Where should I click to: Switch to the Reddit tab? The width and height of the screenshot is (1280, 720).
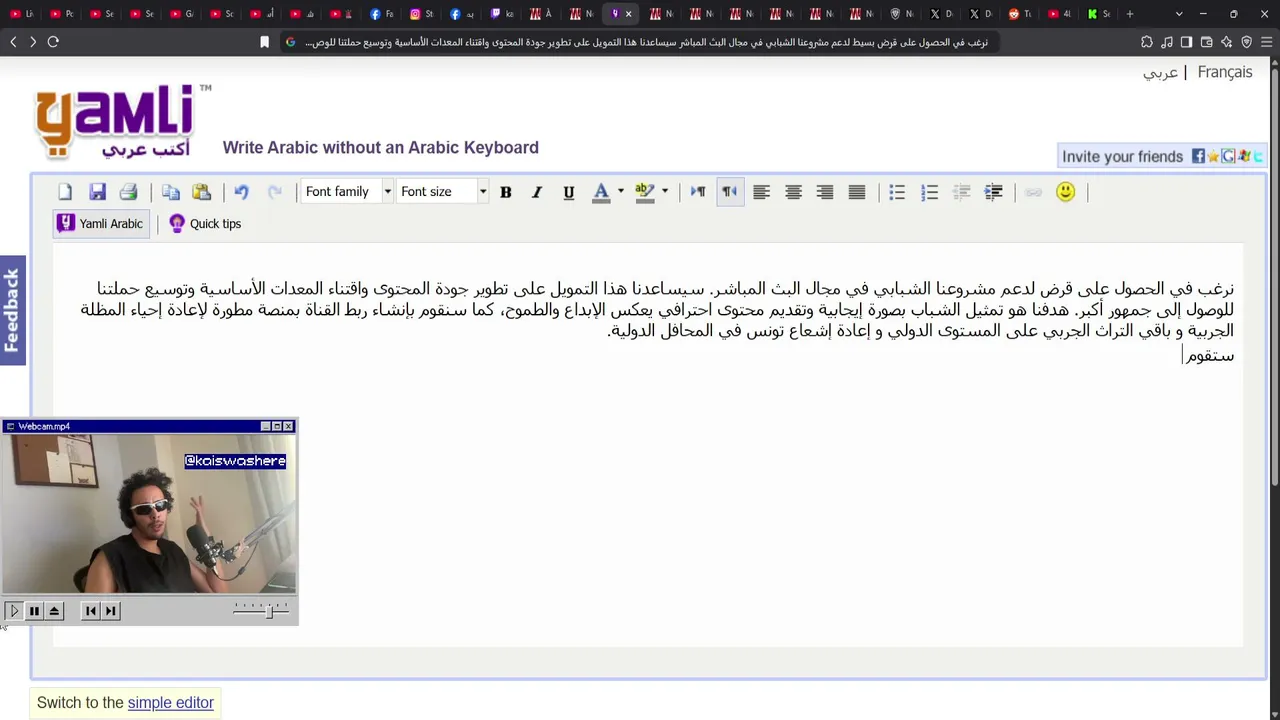click(1019, 14)
